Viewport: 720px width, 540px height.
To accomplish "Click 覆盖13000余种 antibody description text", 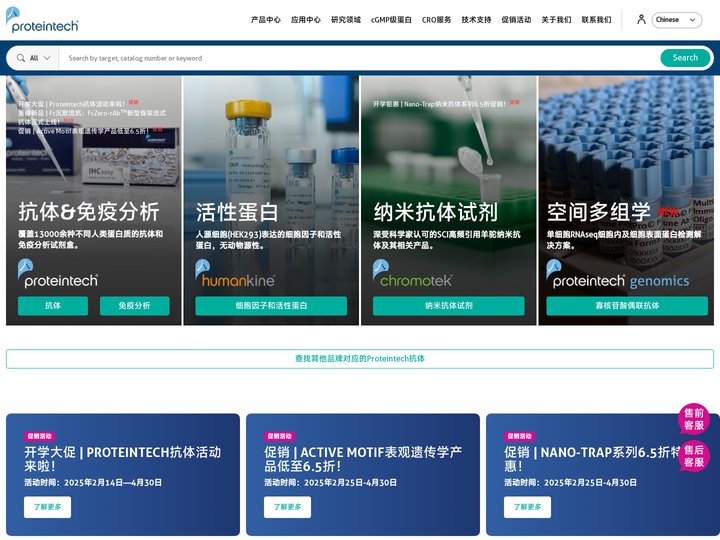I will [x=90, y=239].
